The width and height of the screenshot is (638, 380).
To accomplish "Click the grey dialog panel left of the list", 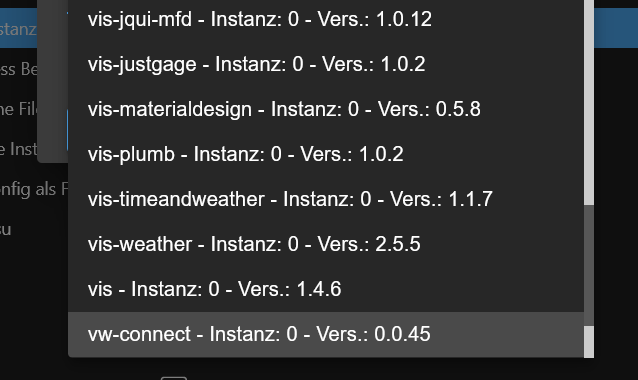I will click(x=52, y=81).
